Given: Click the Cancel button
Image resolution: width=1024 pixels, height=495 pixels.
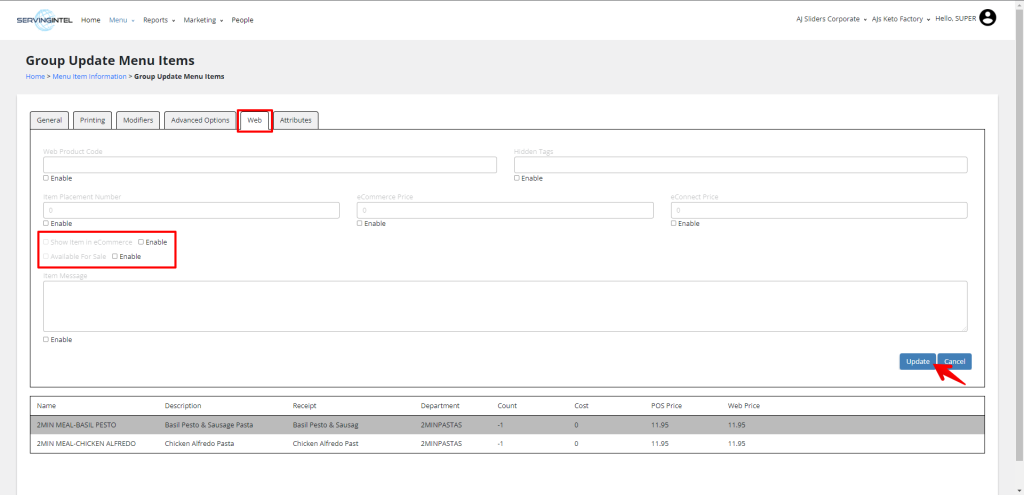Looking at the screenshot, I should [x=955, y=361].
